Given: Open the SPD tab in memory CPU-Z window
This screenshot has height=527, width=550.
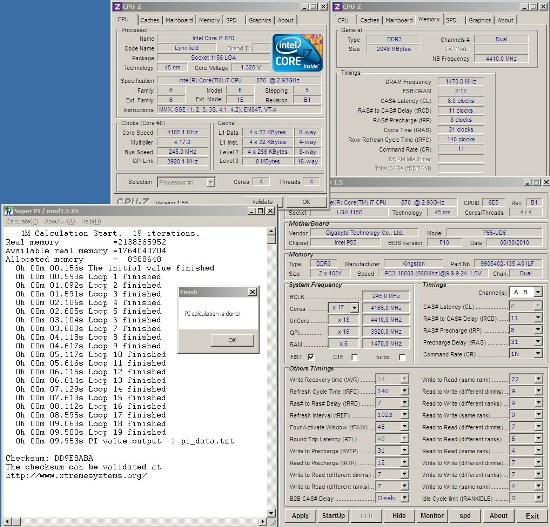Looking at the screenshot, I should [x=451, y=20].
